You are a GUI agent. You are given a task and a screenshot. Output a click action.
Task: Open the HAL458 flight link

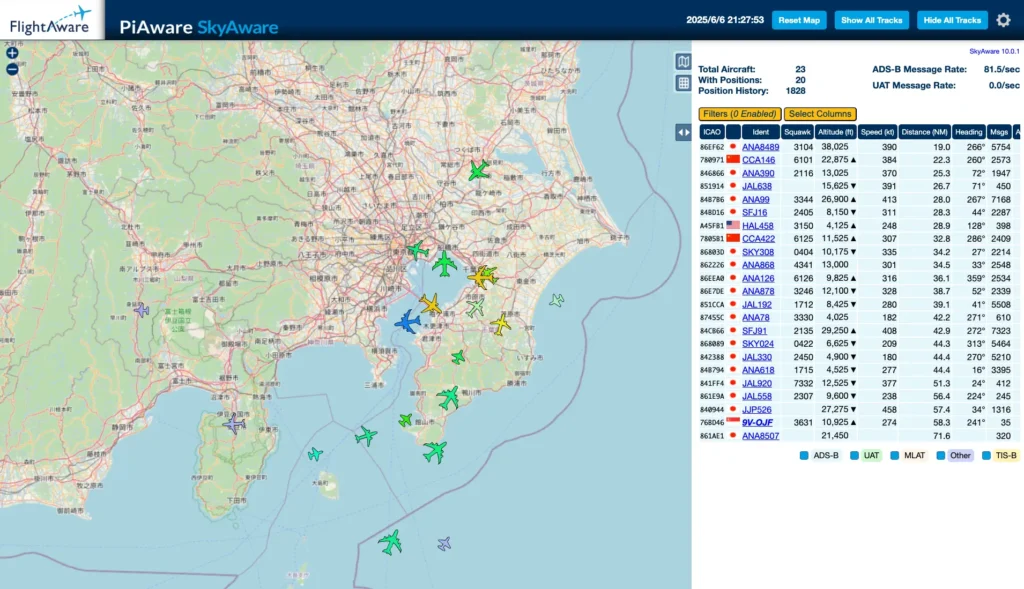pos(758,226)
